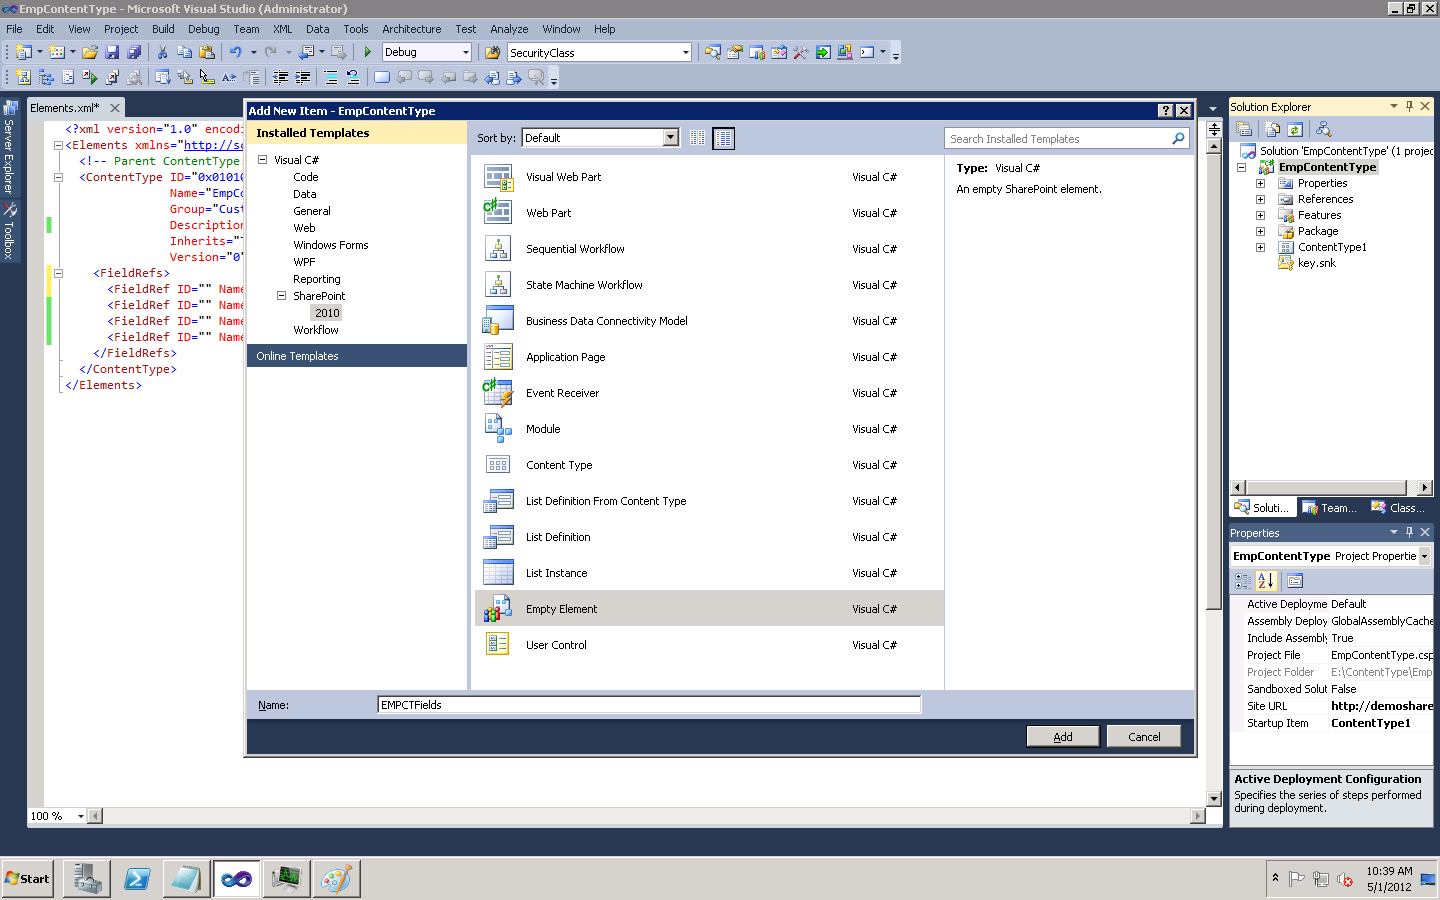Click the dialog help question mark button

(1165, 111)
